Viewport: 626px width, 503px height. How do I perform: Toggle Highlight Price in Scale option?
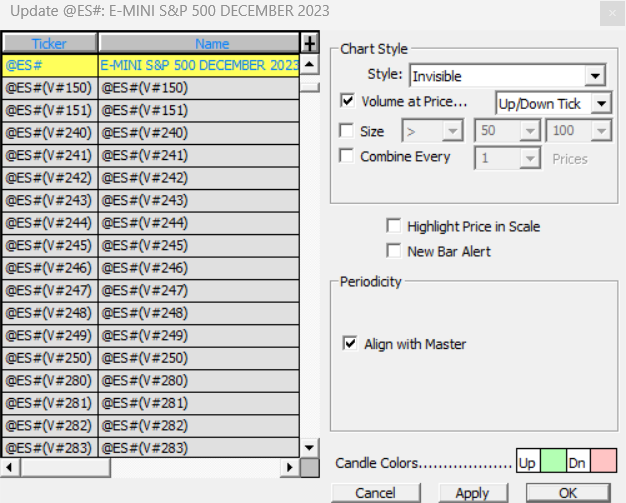[395, 227]
